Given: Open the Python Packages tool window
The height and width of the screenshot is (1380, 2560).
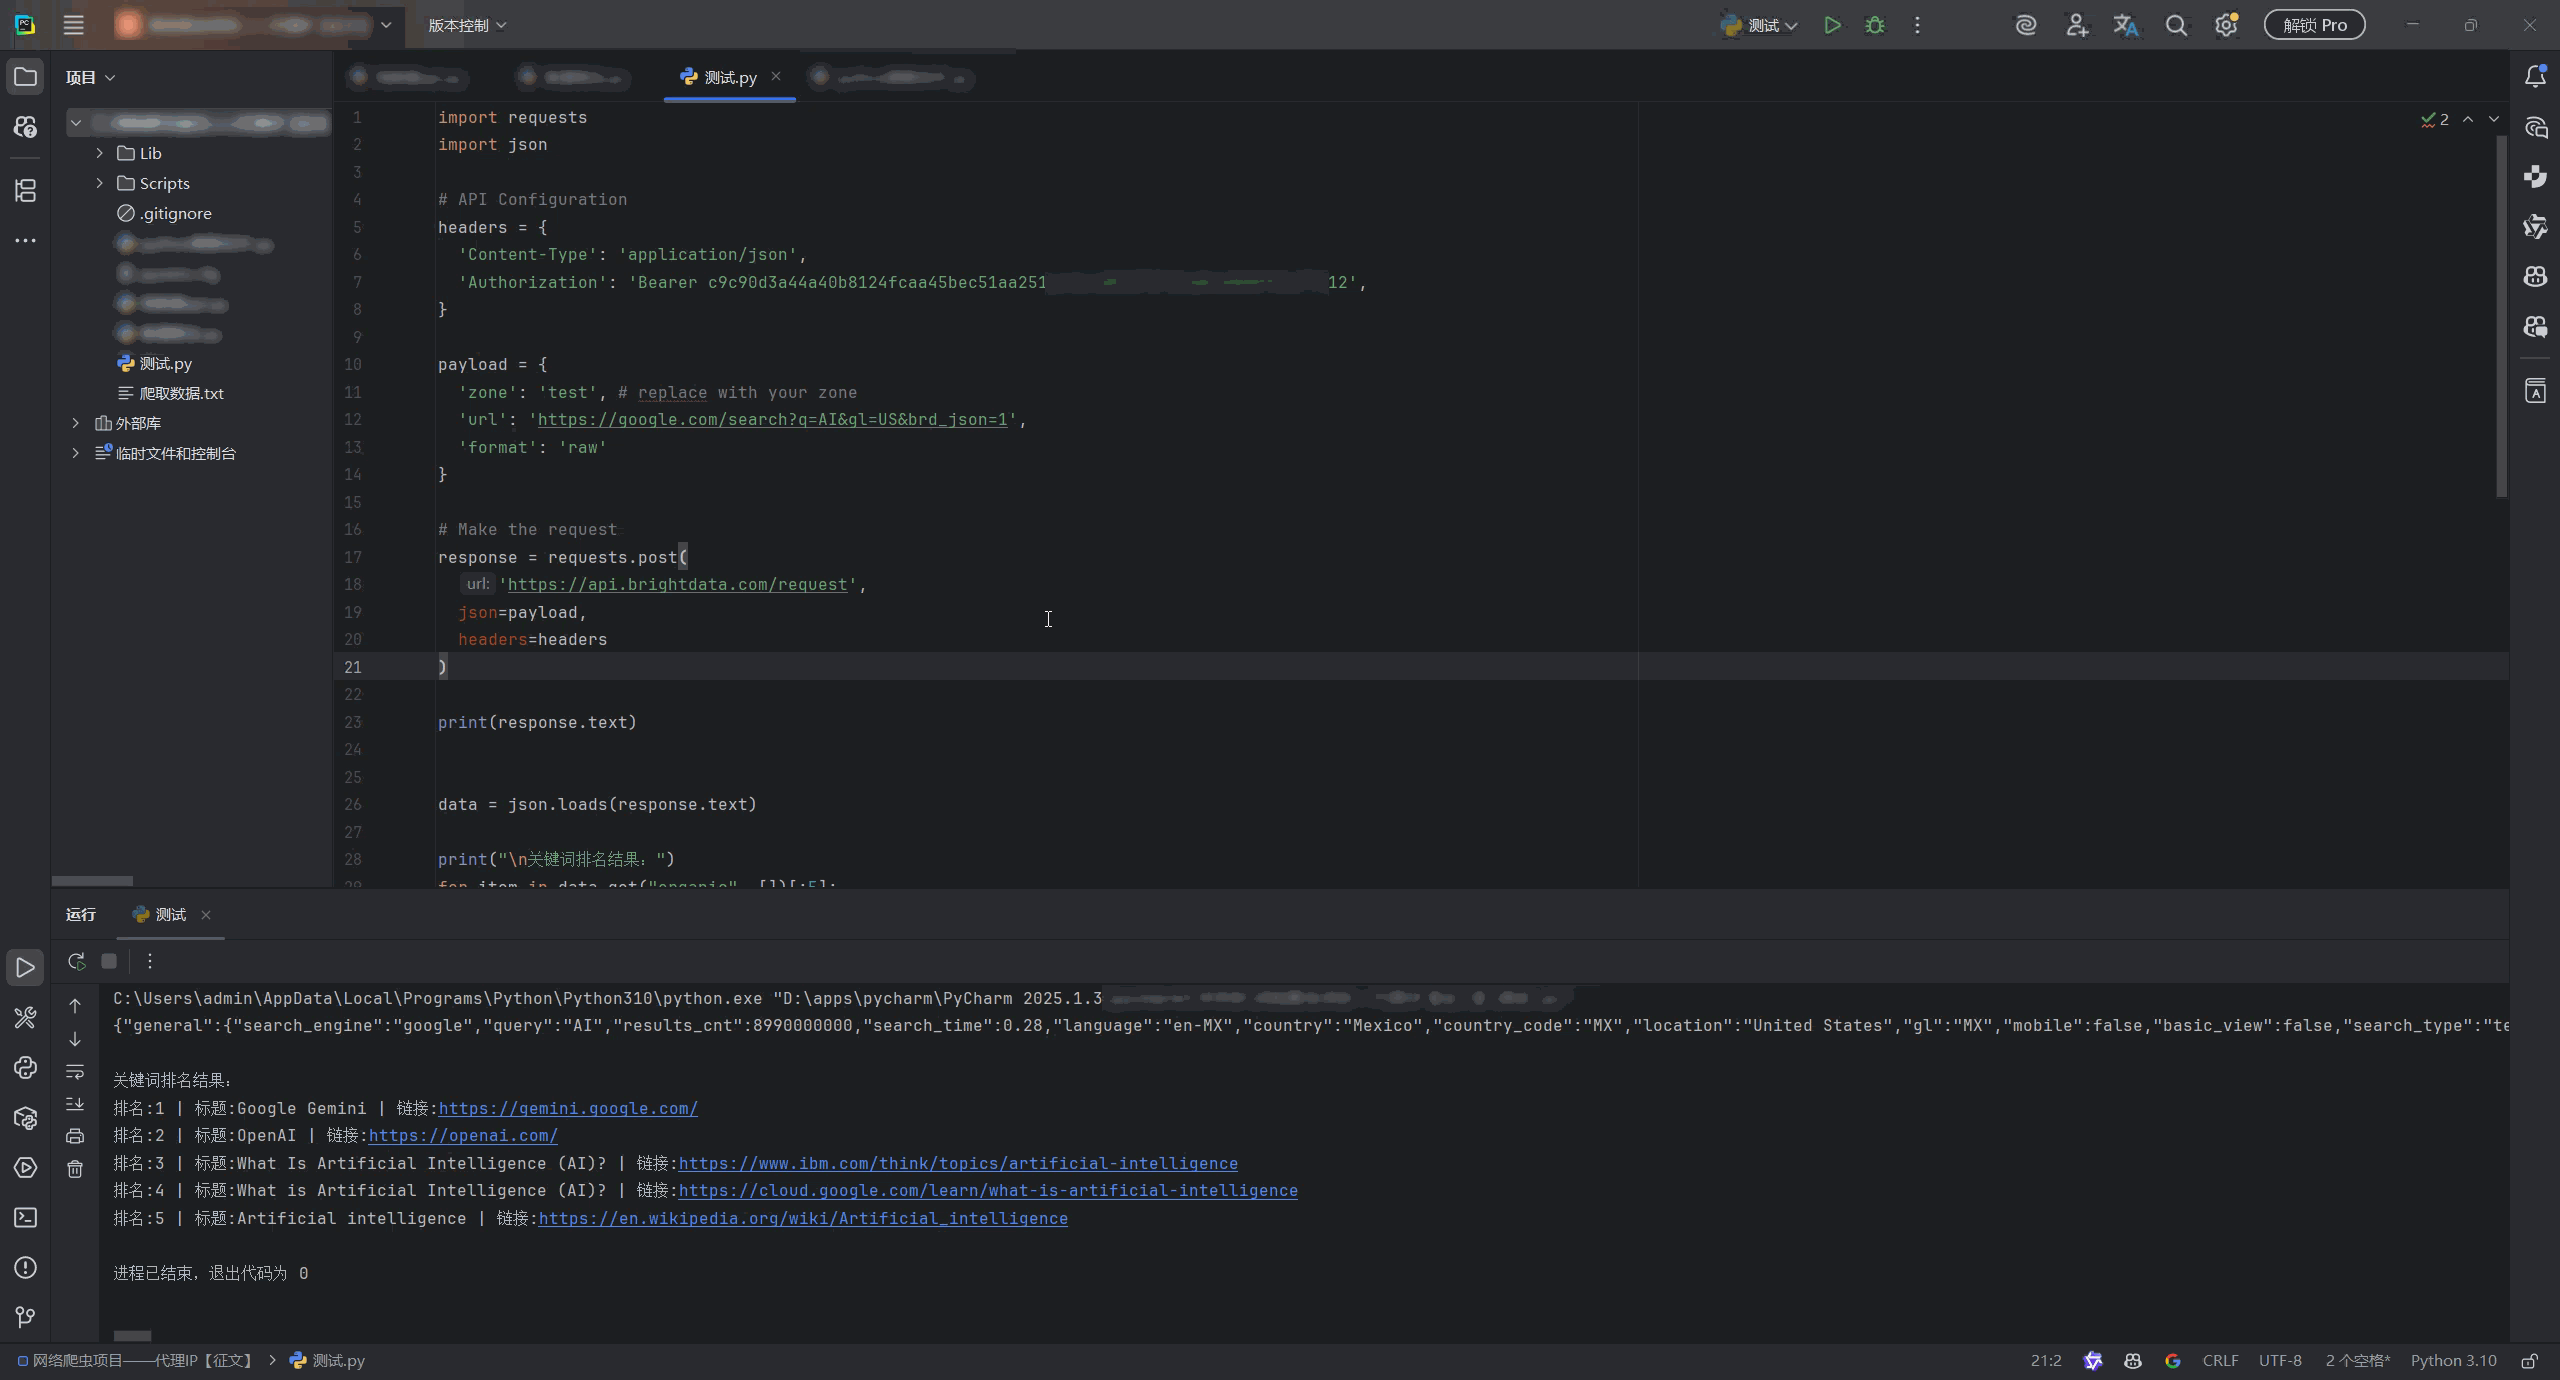Looking at the screenshot, I should [x=25, y=1118].
